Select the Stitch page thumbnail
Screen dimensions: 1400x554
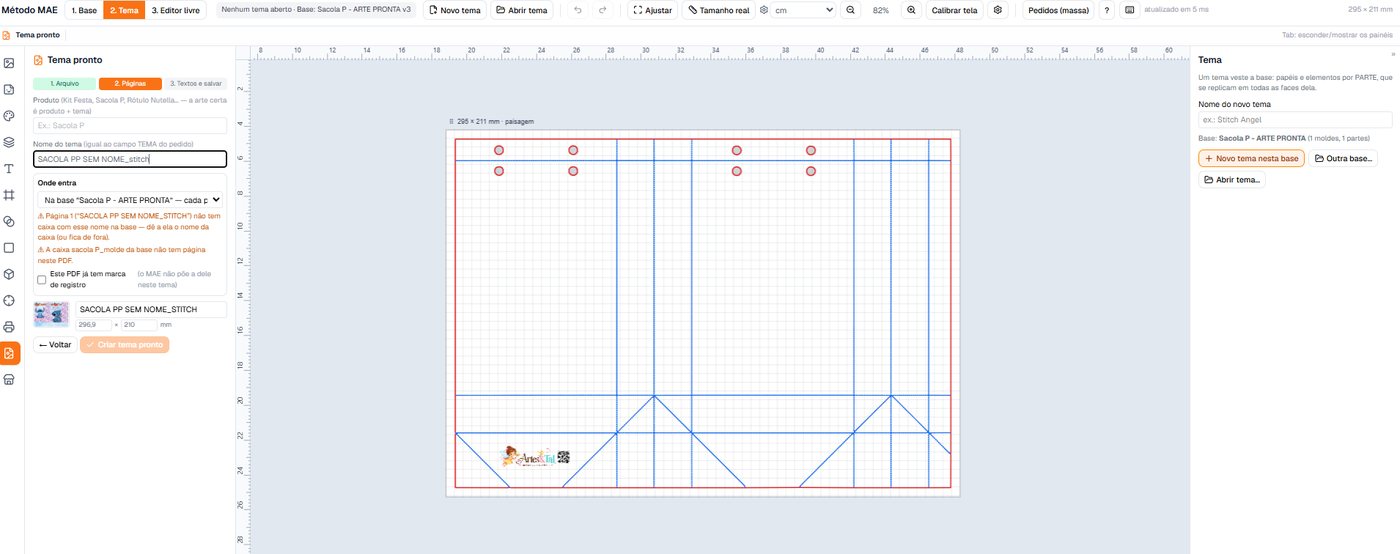(x=51, y=314)
